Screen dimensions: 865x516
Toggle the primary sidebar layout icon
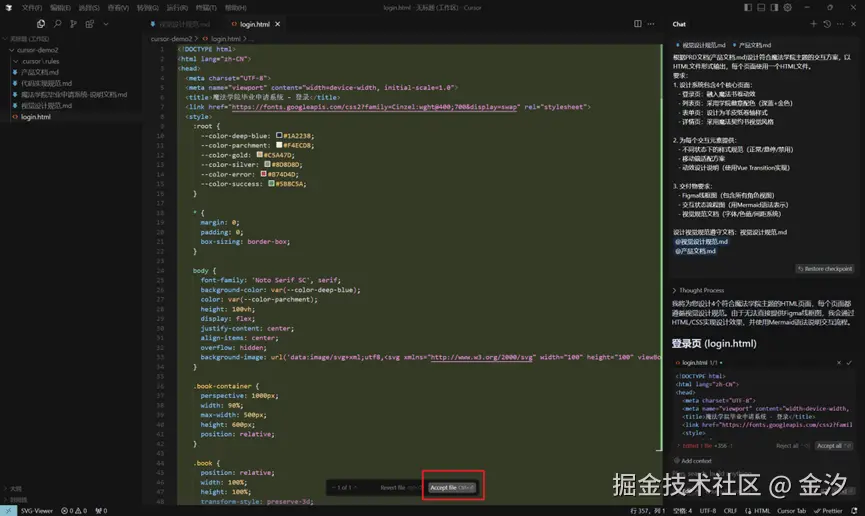click(x=747, y=8)
